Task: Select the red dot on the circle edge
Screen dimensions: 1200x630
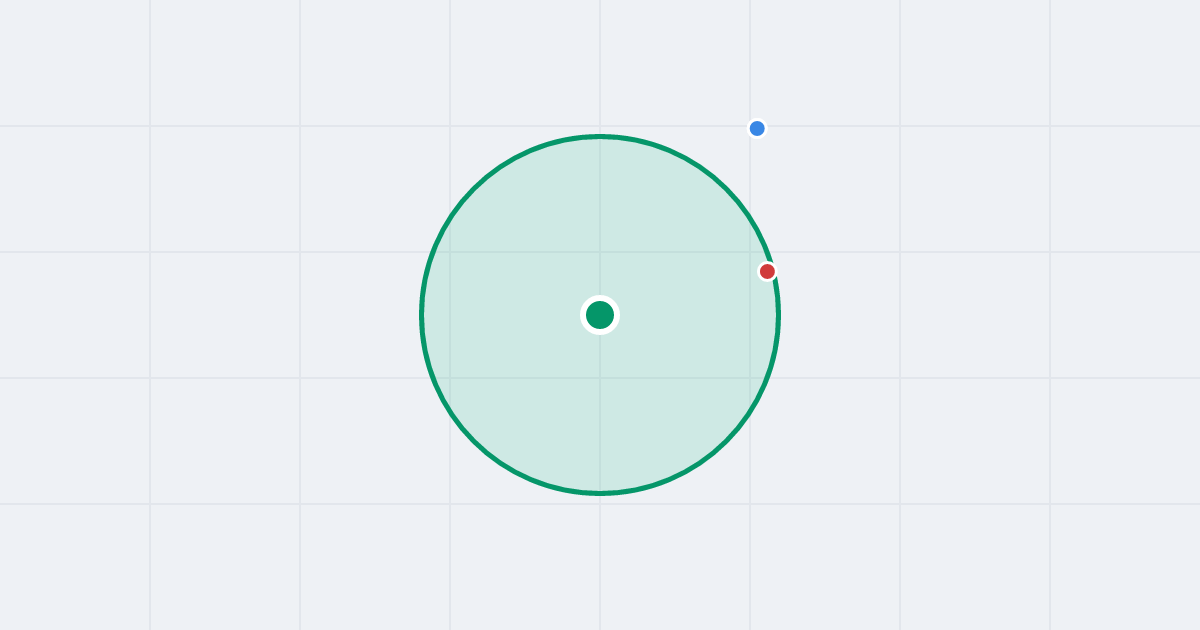Action: (x=767, y=271)
